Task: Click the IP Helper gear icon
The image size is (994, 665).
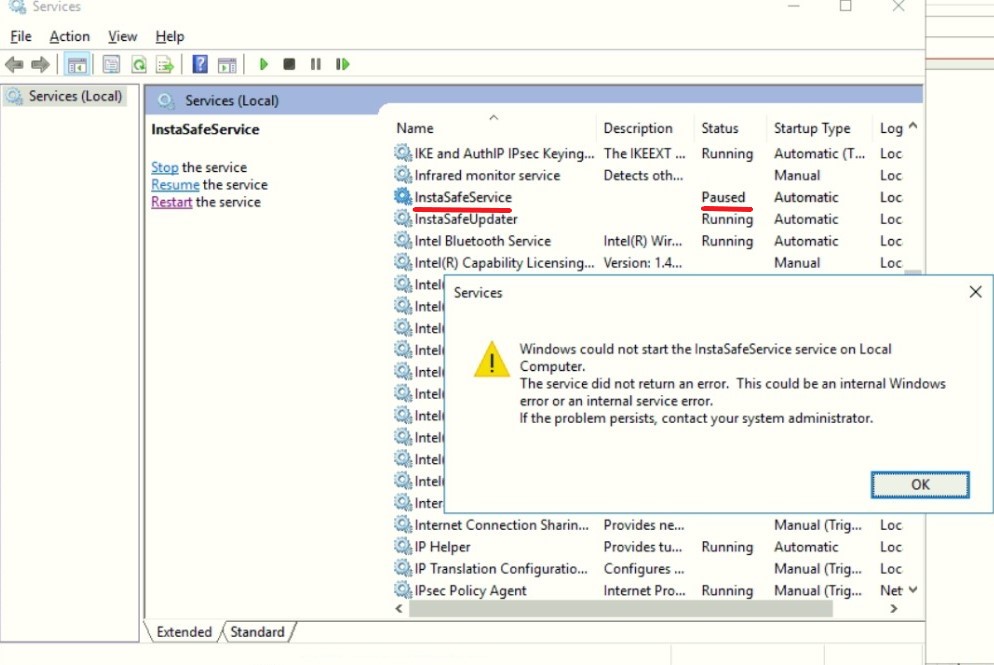Action: [x=403, y=546]
